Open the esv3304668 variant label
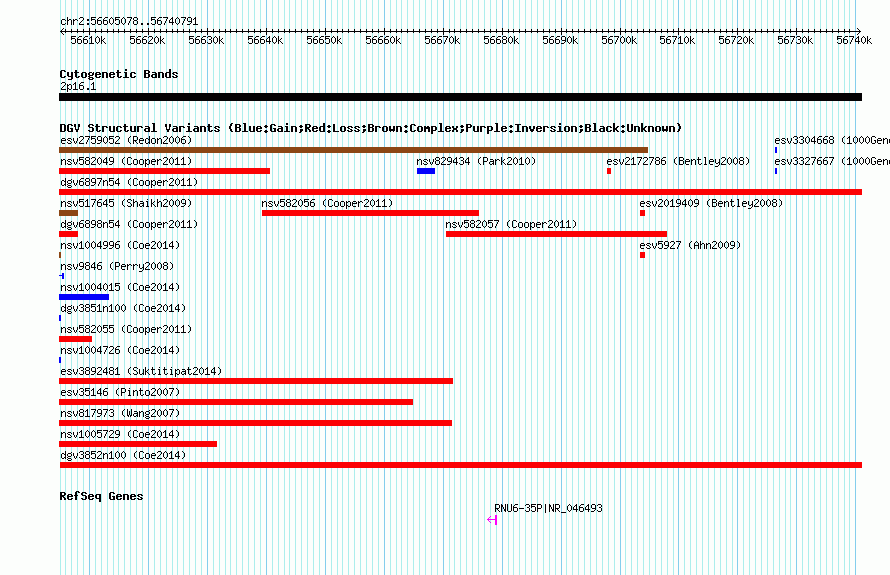 coord(832,140)
